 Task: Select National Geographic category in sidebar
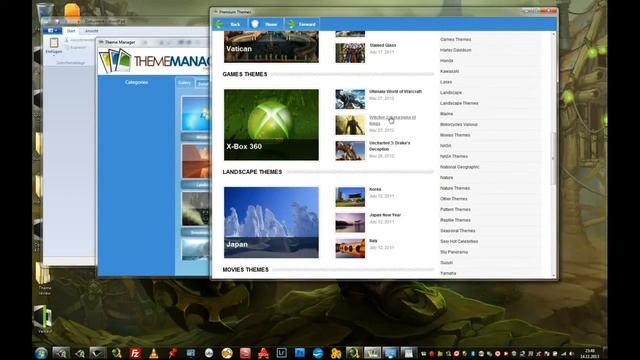[x=460, y=167]
